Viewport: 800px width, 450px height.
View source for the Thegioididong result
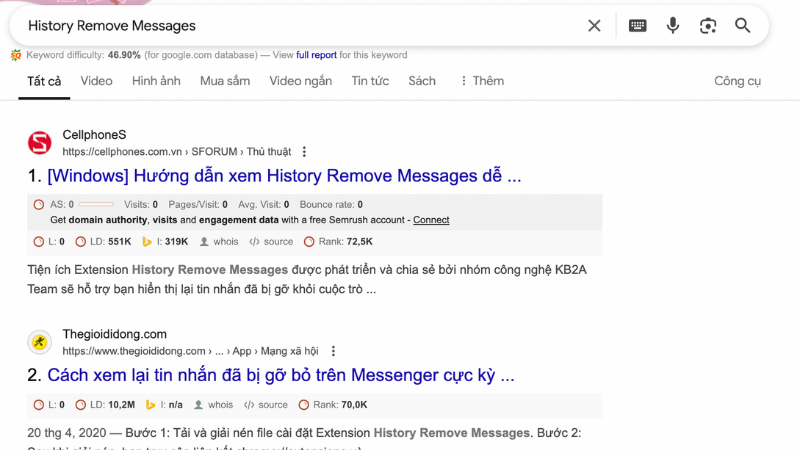point(266,405)
